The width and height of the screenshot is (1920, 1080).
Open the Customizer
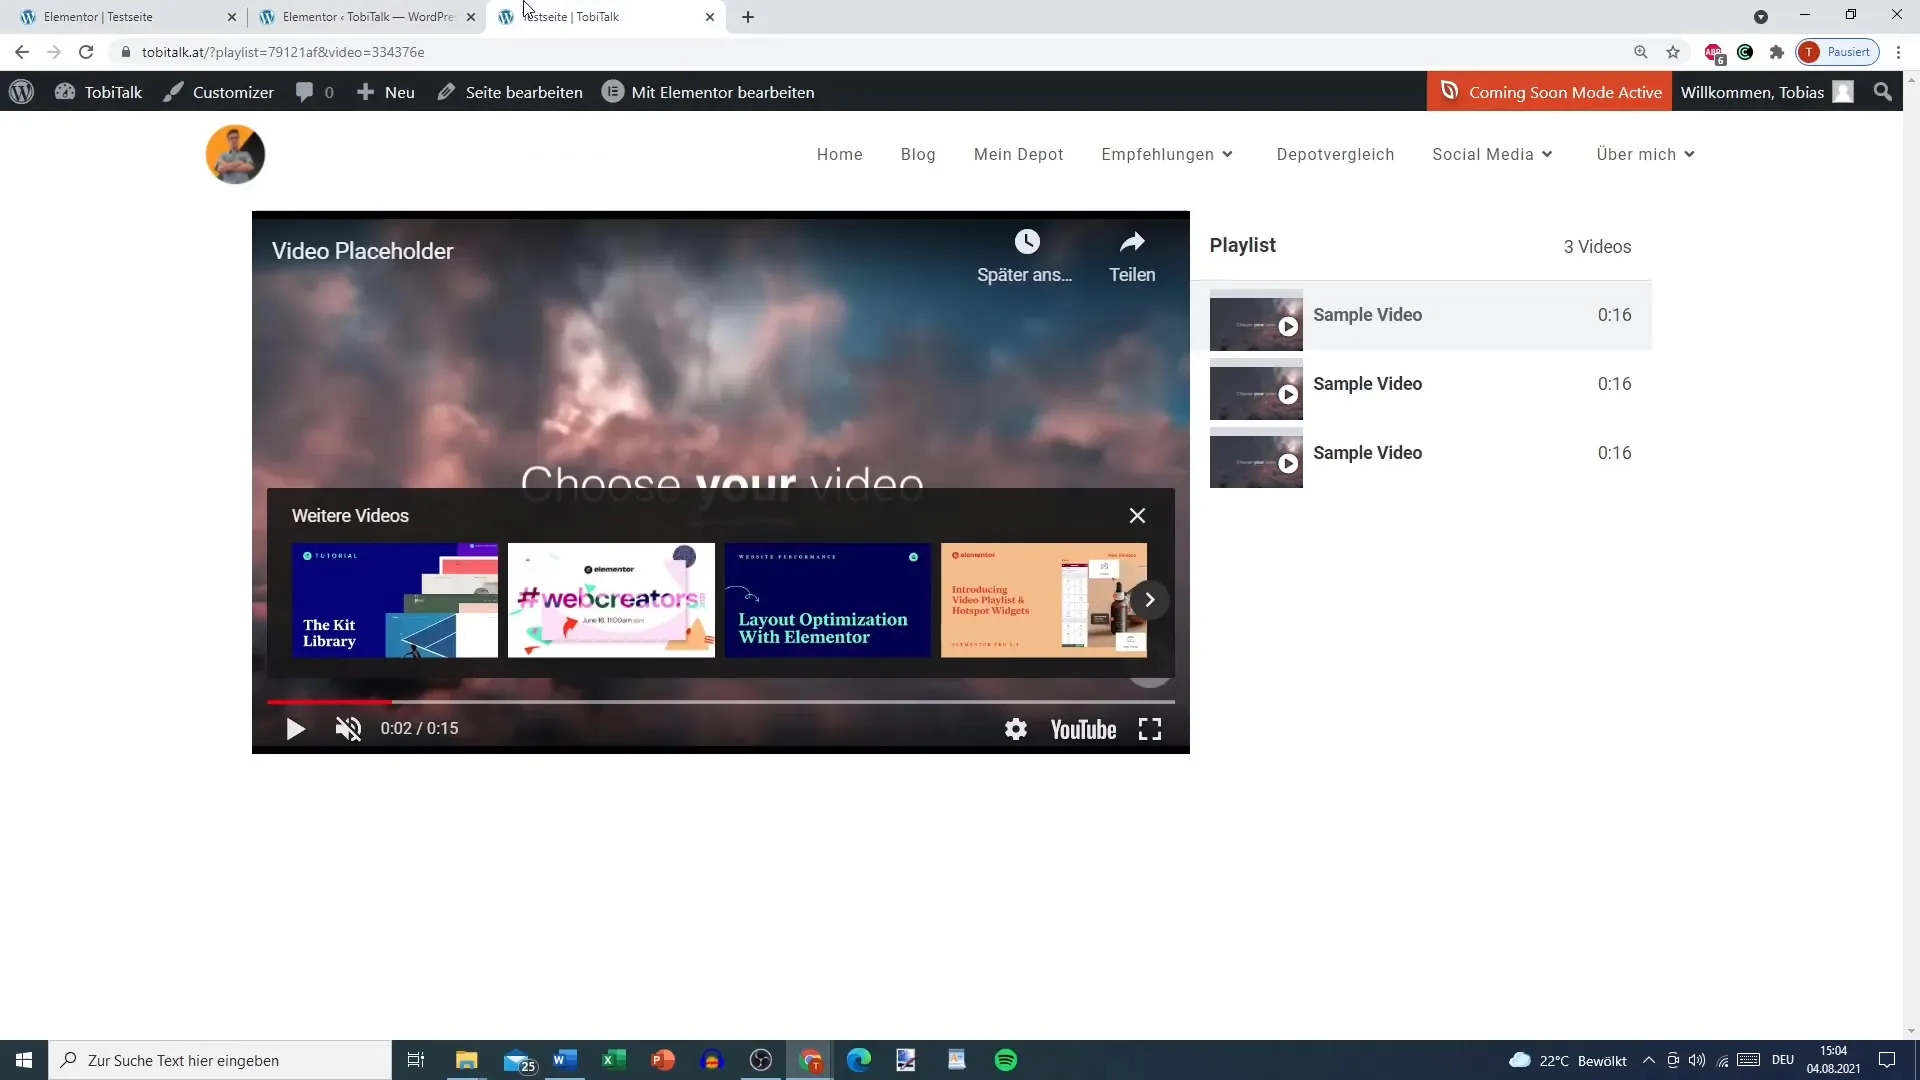219,92
